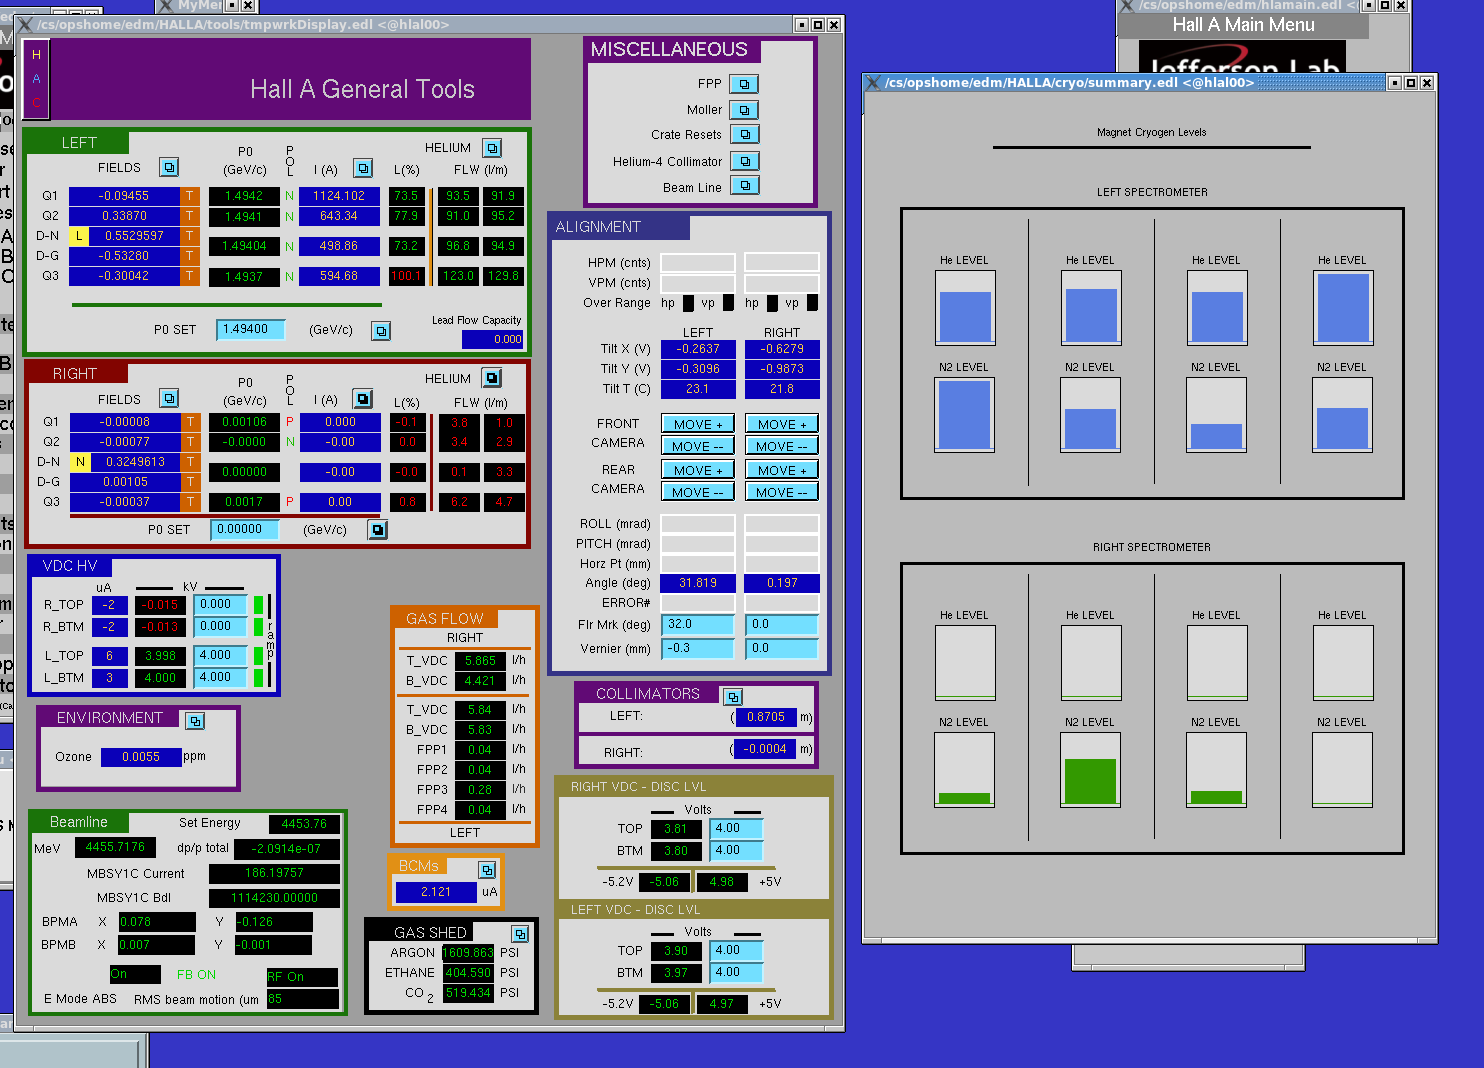Click LEFT Flr Mrk field 32.0

[698, 624]
